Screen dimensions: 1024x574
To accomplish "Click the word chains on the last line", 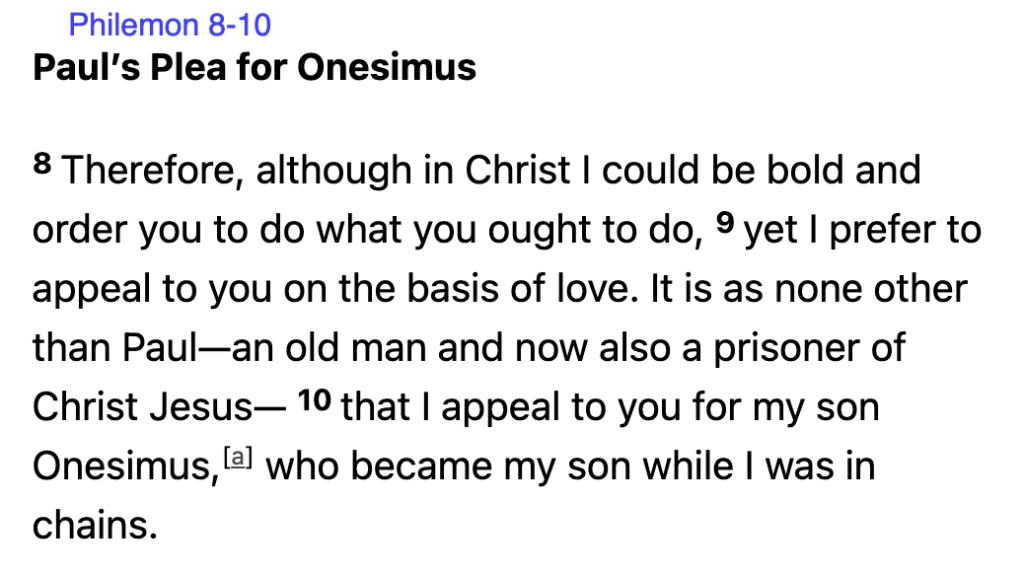I will (x=94, y=526).
